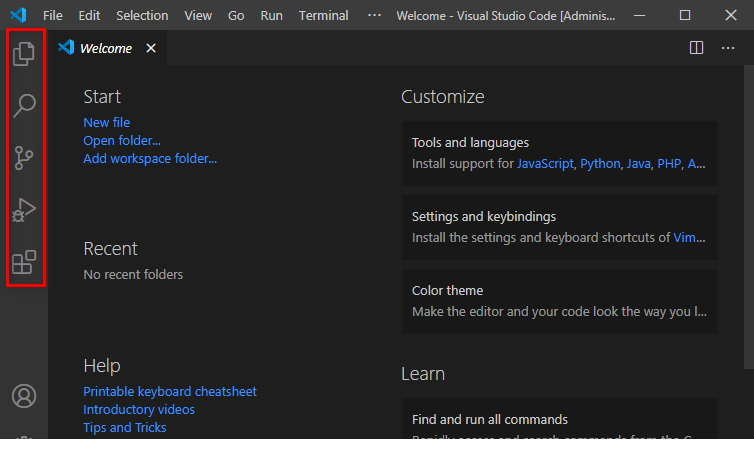
Task: Open the Terminal menu
Action: (x=323, y=15)
